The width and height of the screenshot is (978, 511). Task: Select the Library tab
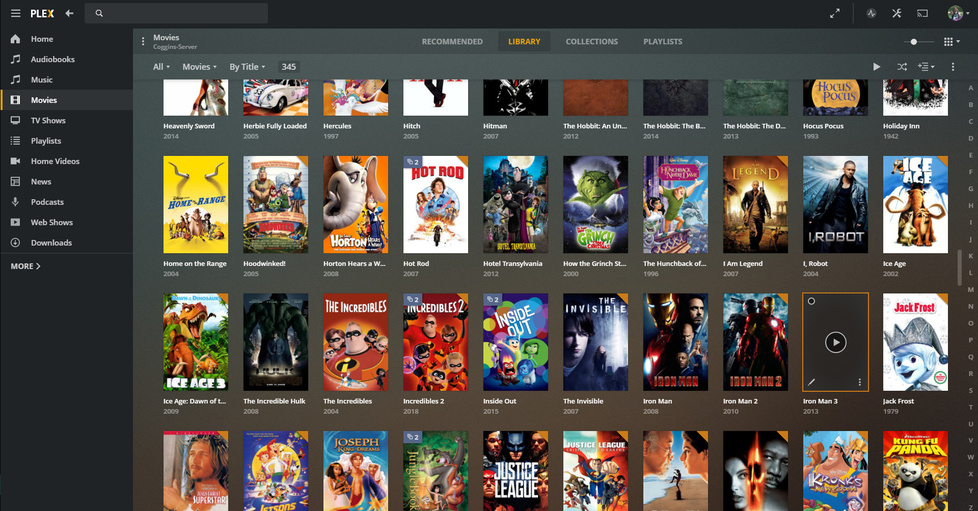point(524,42)
